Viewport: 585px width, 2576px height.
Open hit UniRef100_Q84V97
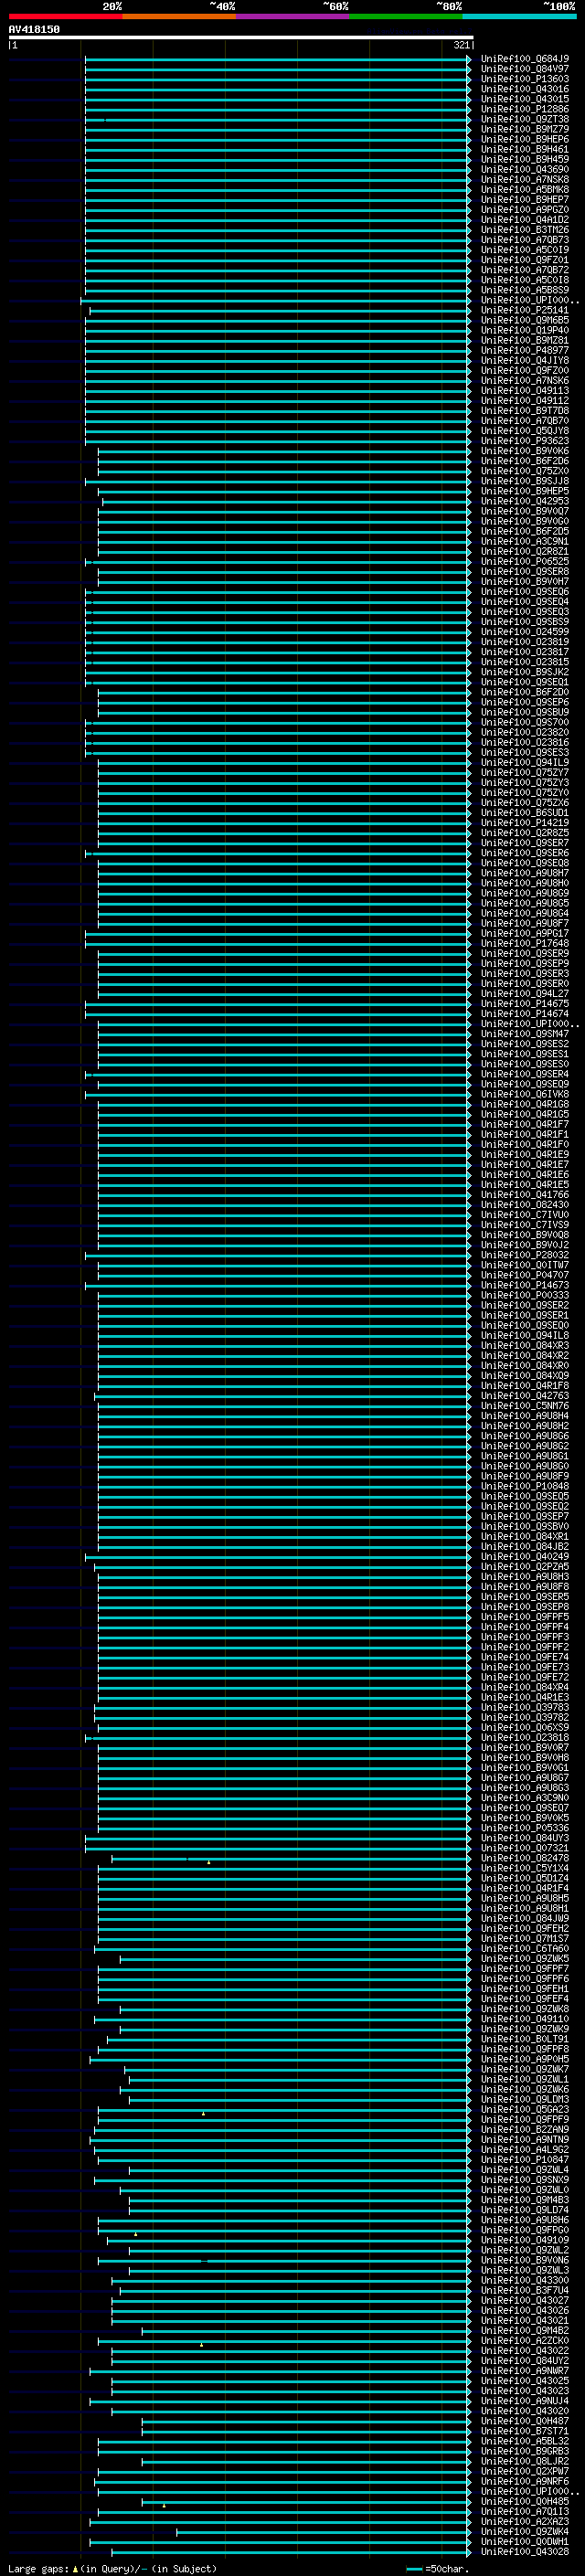tap(525, 69)
